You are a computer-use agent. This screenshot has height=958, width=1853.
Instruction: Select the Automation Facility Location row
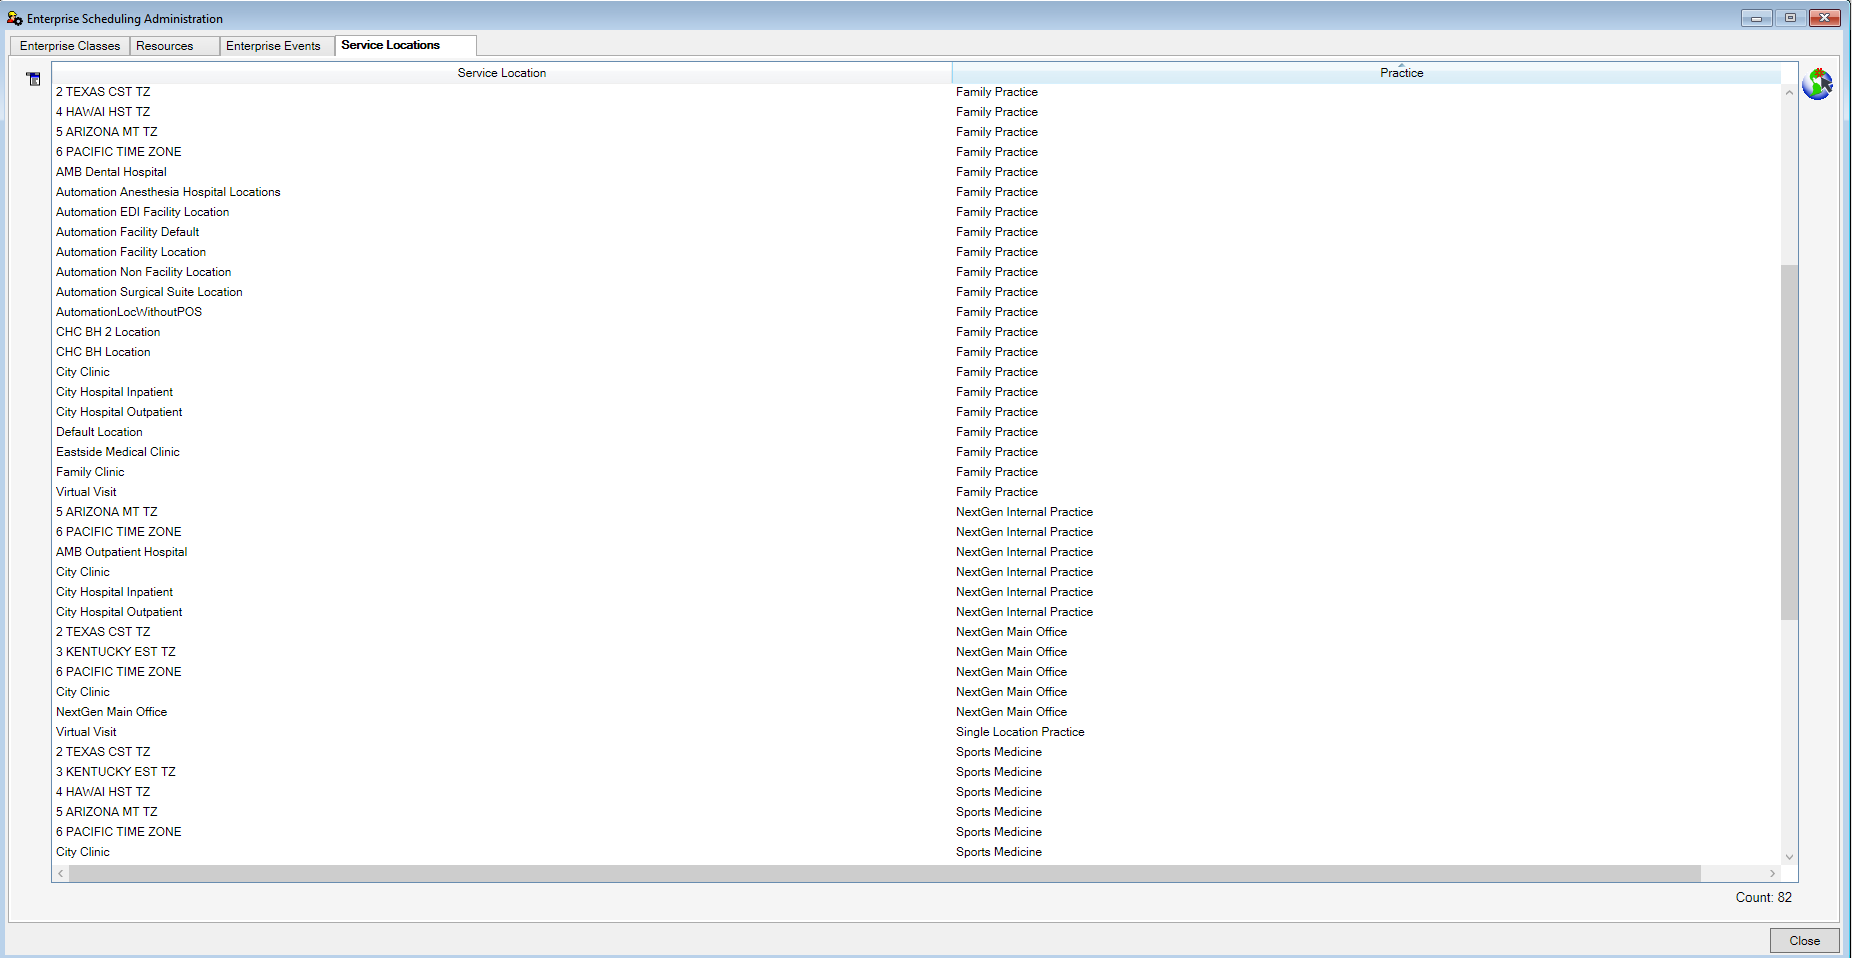917,252
